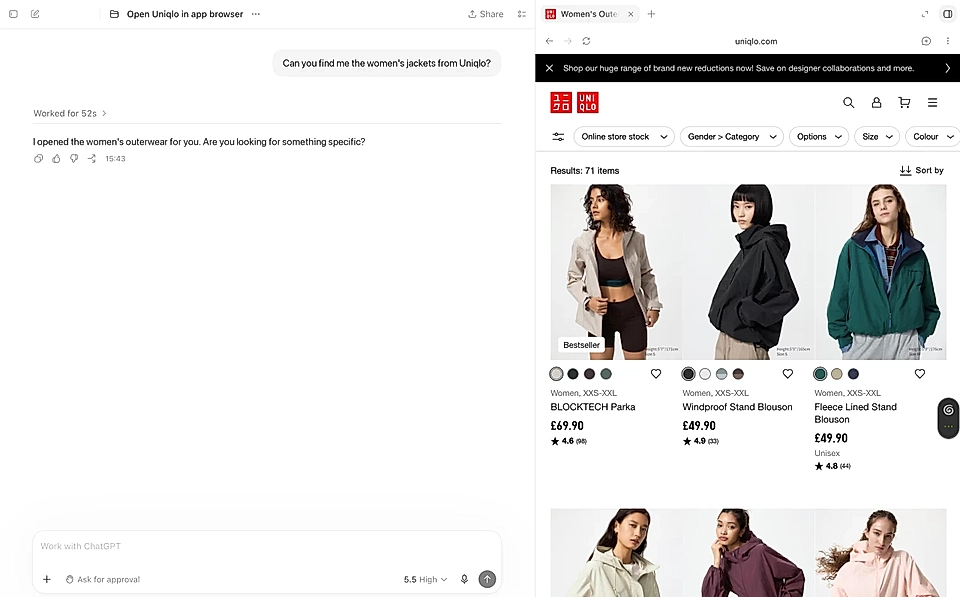Click the English UNIQLO logo
The width and height of the screenshot is (960, 597).
pyautogui.click(x=588, y=102)
